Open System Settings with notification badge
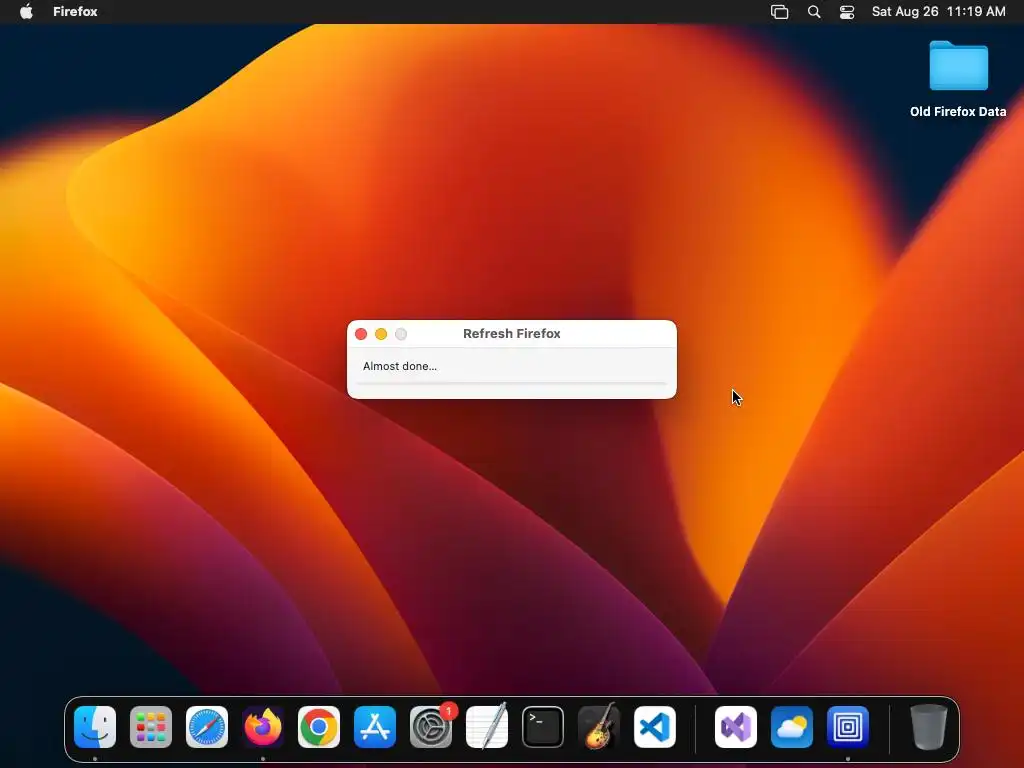 pos(431,727)
